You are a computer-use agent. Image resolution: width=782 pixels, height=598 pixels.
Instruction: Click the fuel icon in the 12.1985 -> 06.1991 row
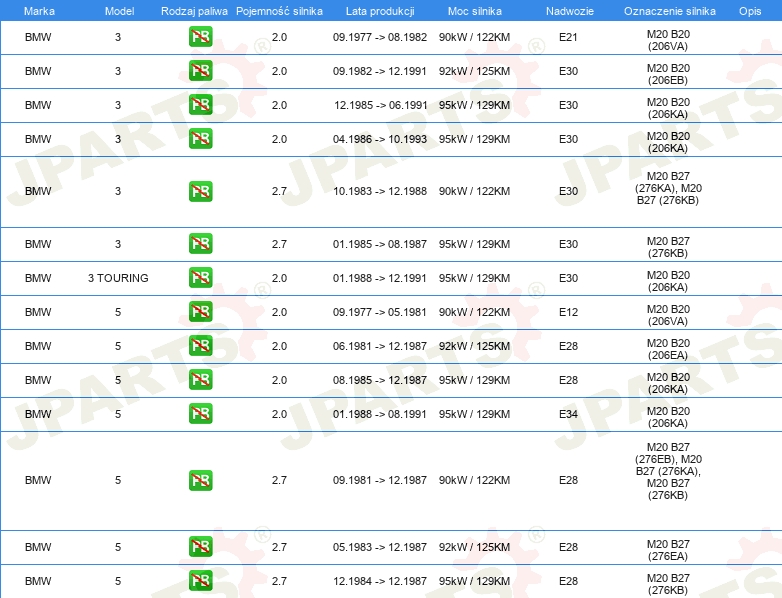click(200, 105)
